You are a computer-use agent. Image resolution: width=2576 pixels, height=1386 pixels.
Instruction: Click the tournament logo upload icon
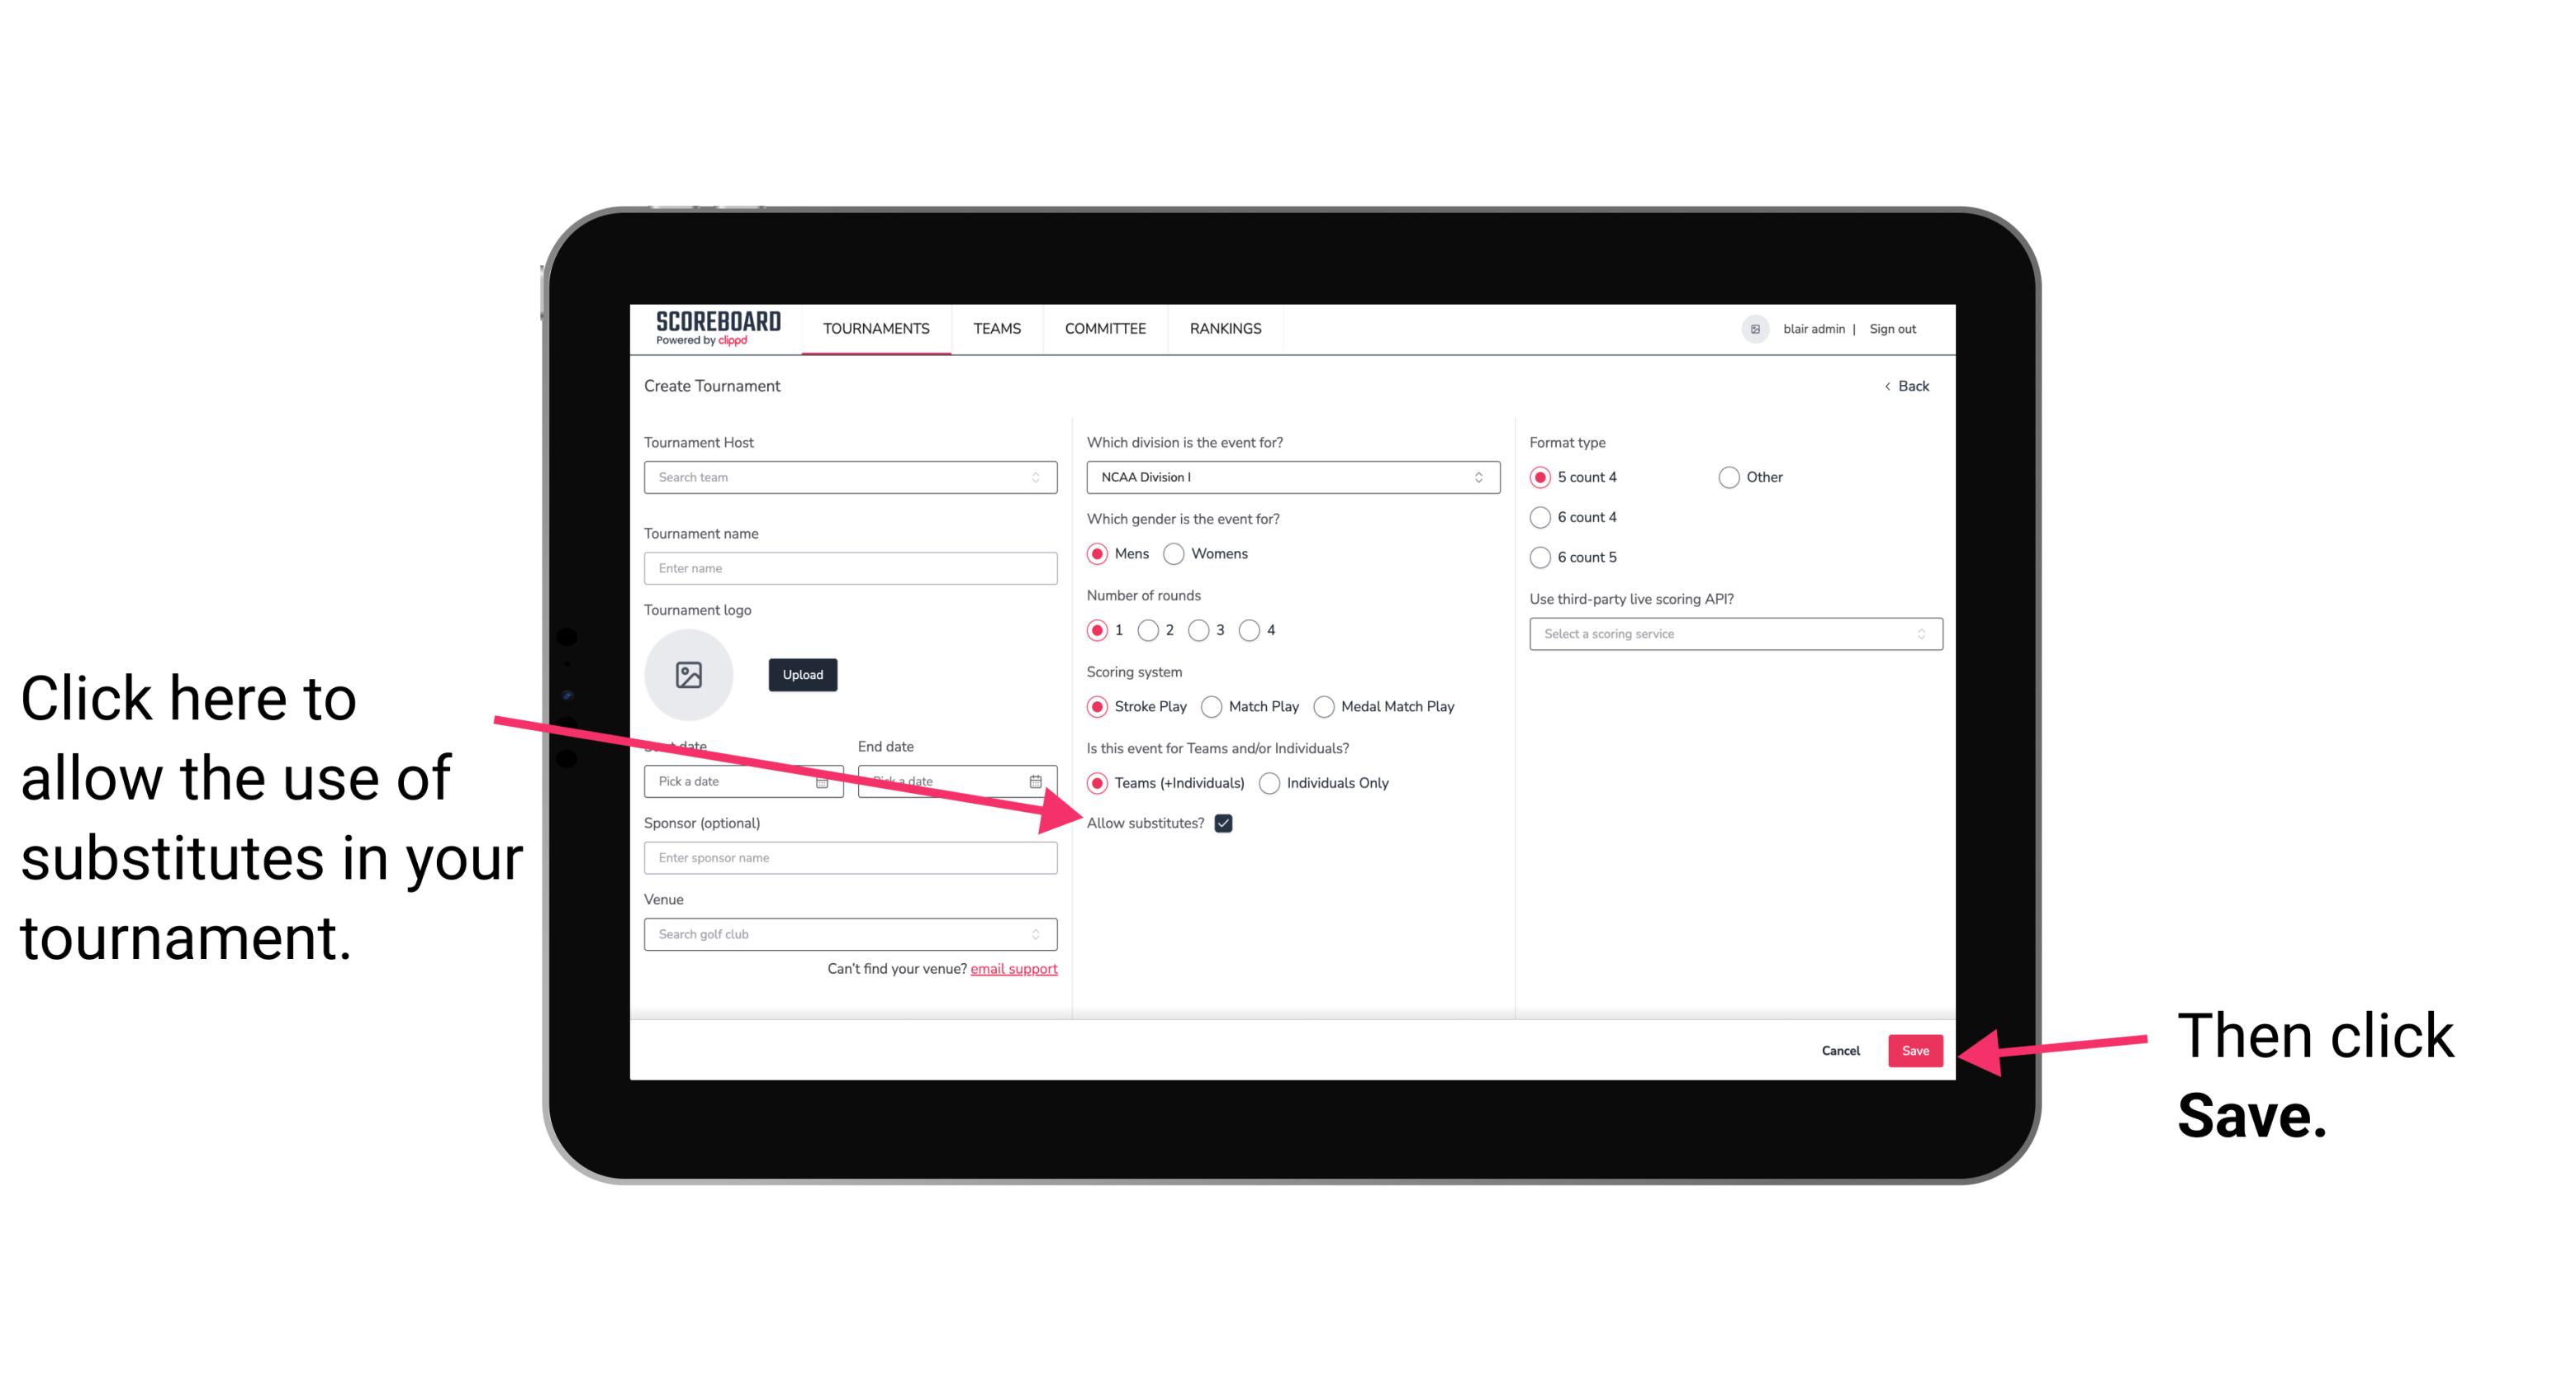[x=687, y=672]
